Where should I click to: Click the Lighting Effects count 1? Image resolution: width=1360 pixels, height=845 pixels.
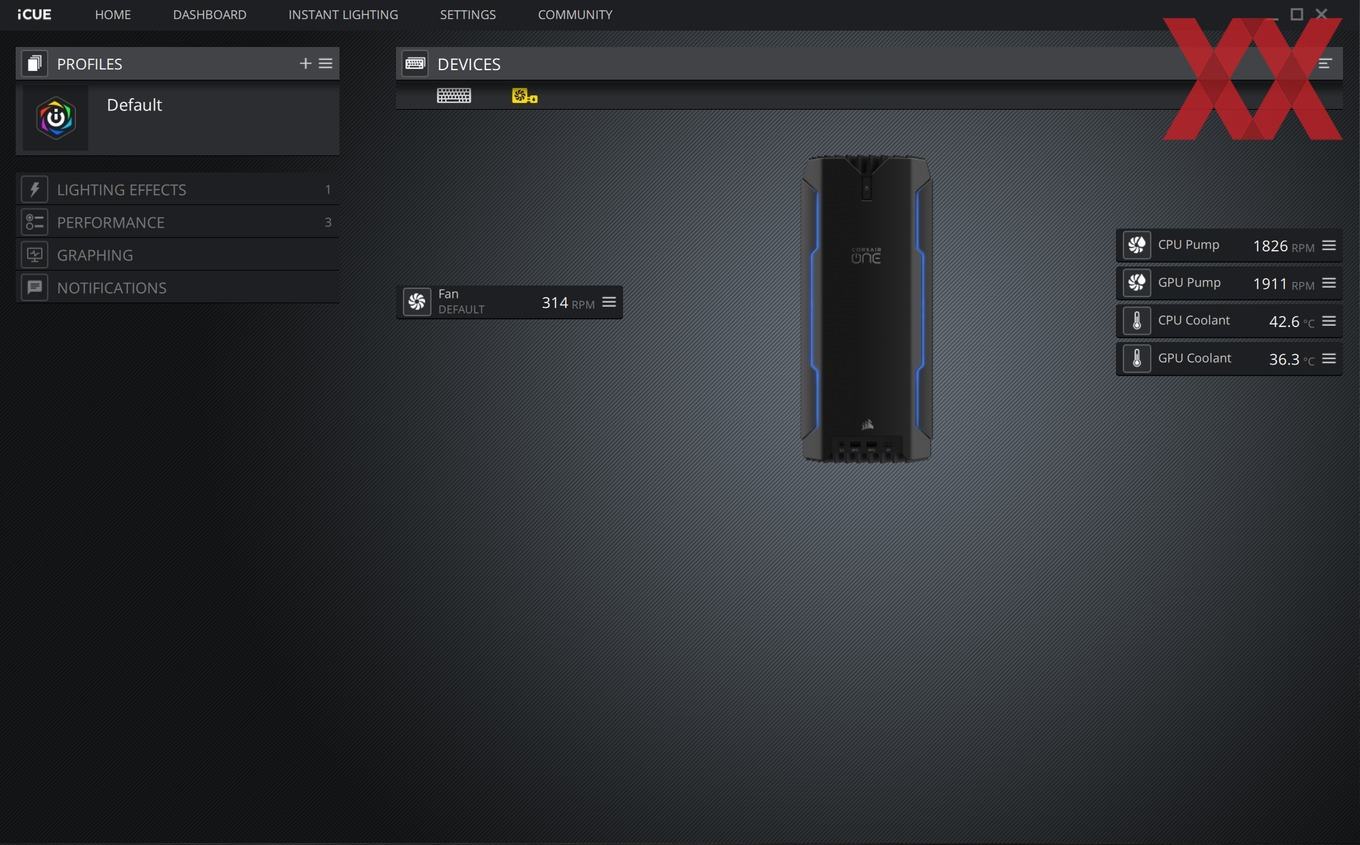328,189
